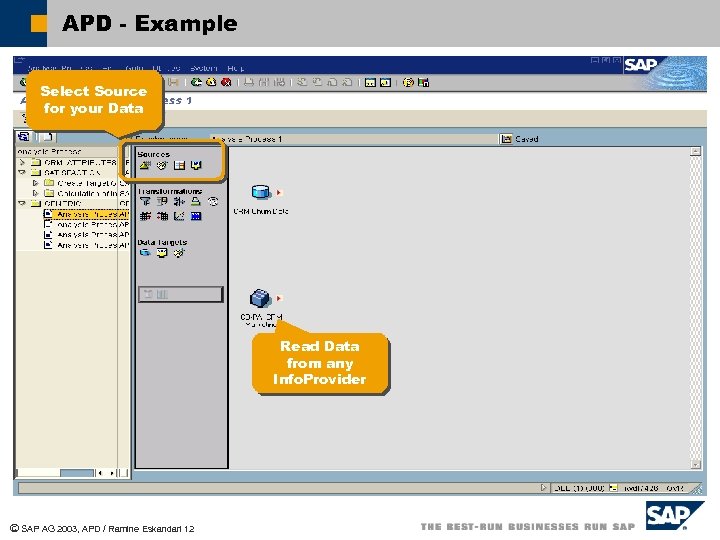The width and height of the screenshot is (720, 540).
Task: Click the Generate Shortcut toolbar icon
Action: 385,82
